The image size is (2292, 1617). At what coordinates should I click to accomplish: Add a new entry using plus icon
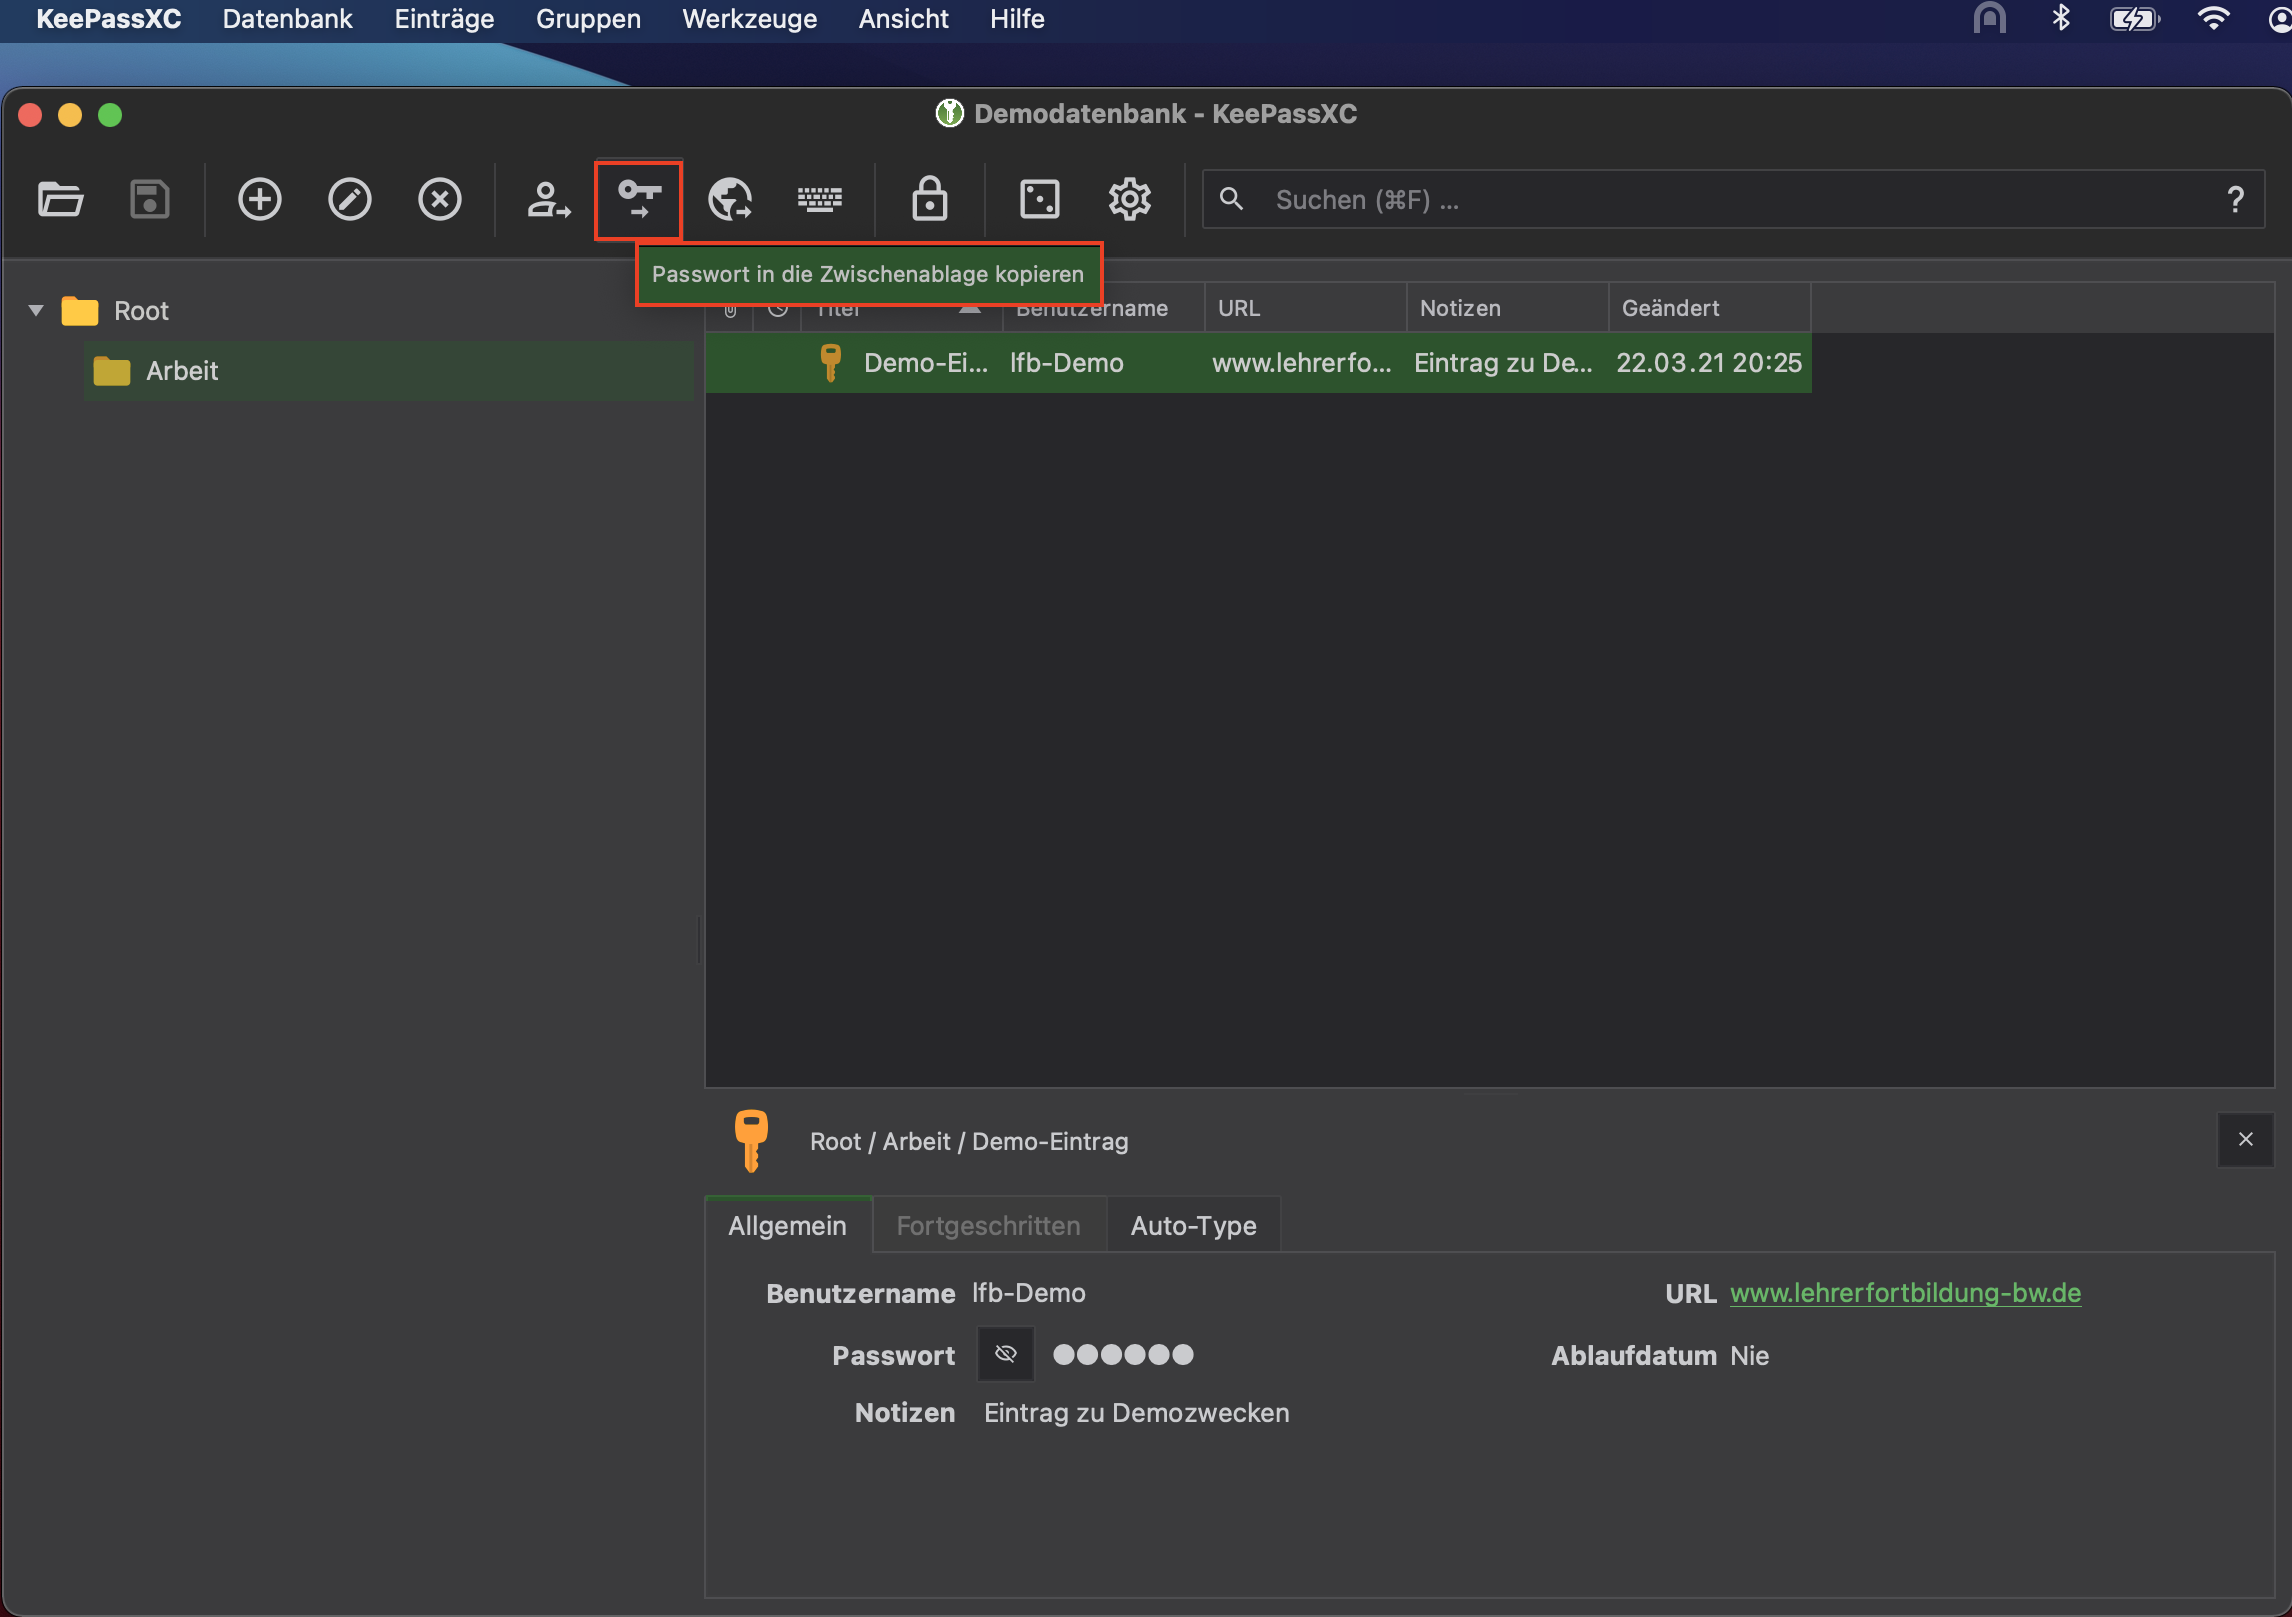259,199
